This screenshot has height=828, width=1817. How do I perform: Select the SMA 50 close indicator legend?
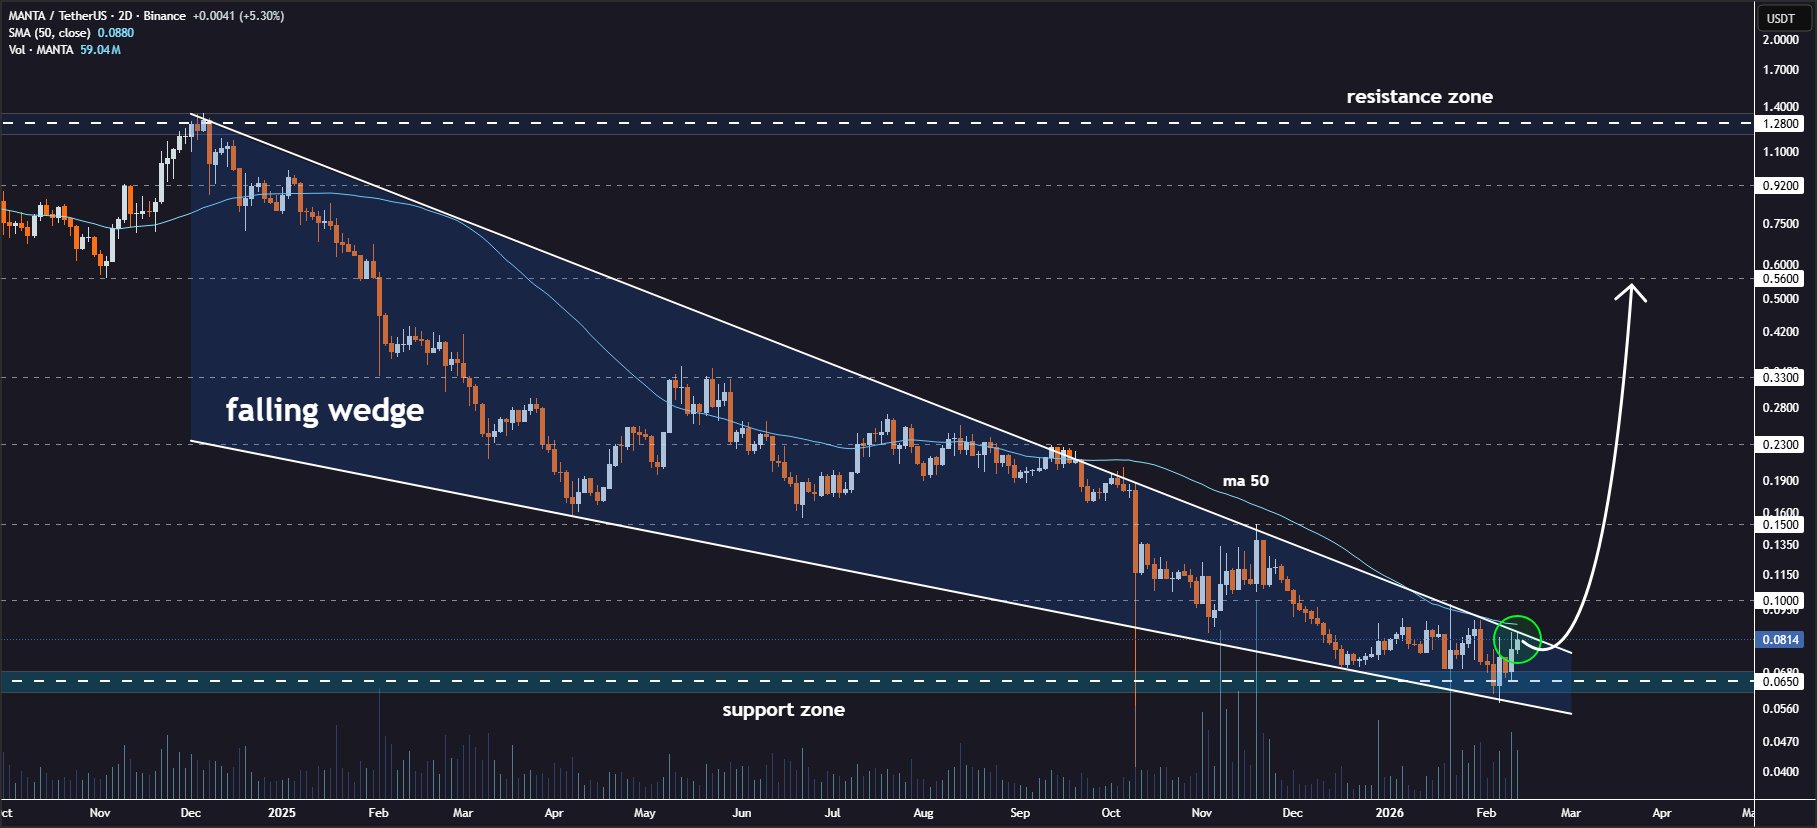pos(71,33)
